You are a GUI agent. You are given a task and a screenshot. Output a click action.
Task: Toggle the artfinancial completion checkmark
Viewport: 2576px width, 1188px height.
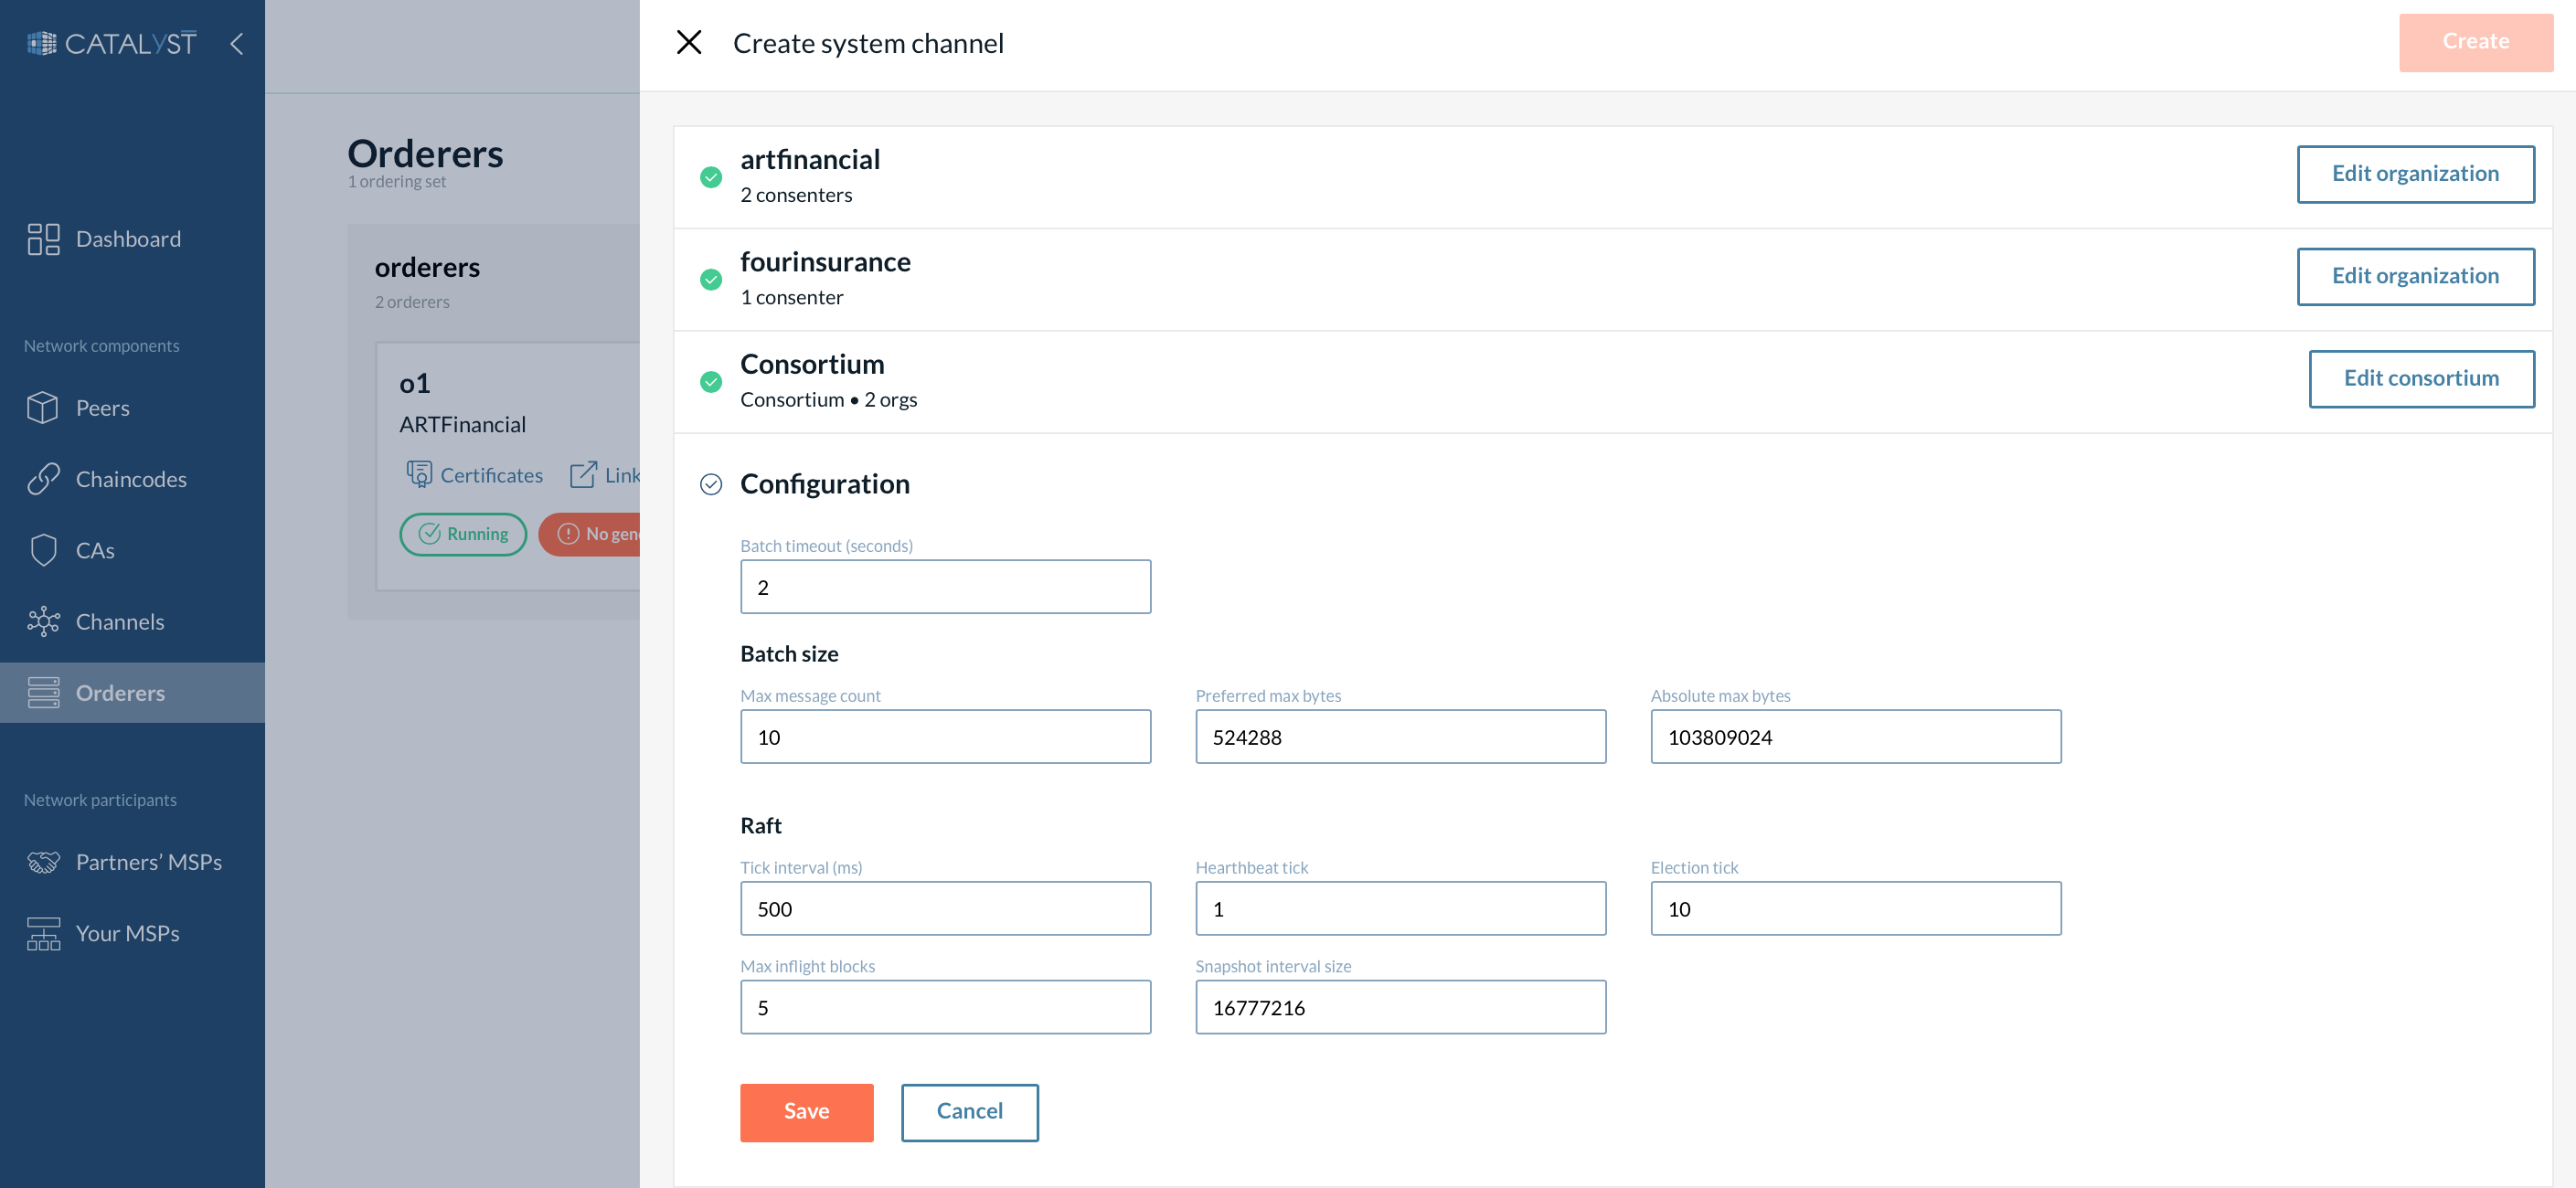[x=711, y=177]
